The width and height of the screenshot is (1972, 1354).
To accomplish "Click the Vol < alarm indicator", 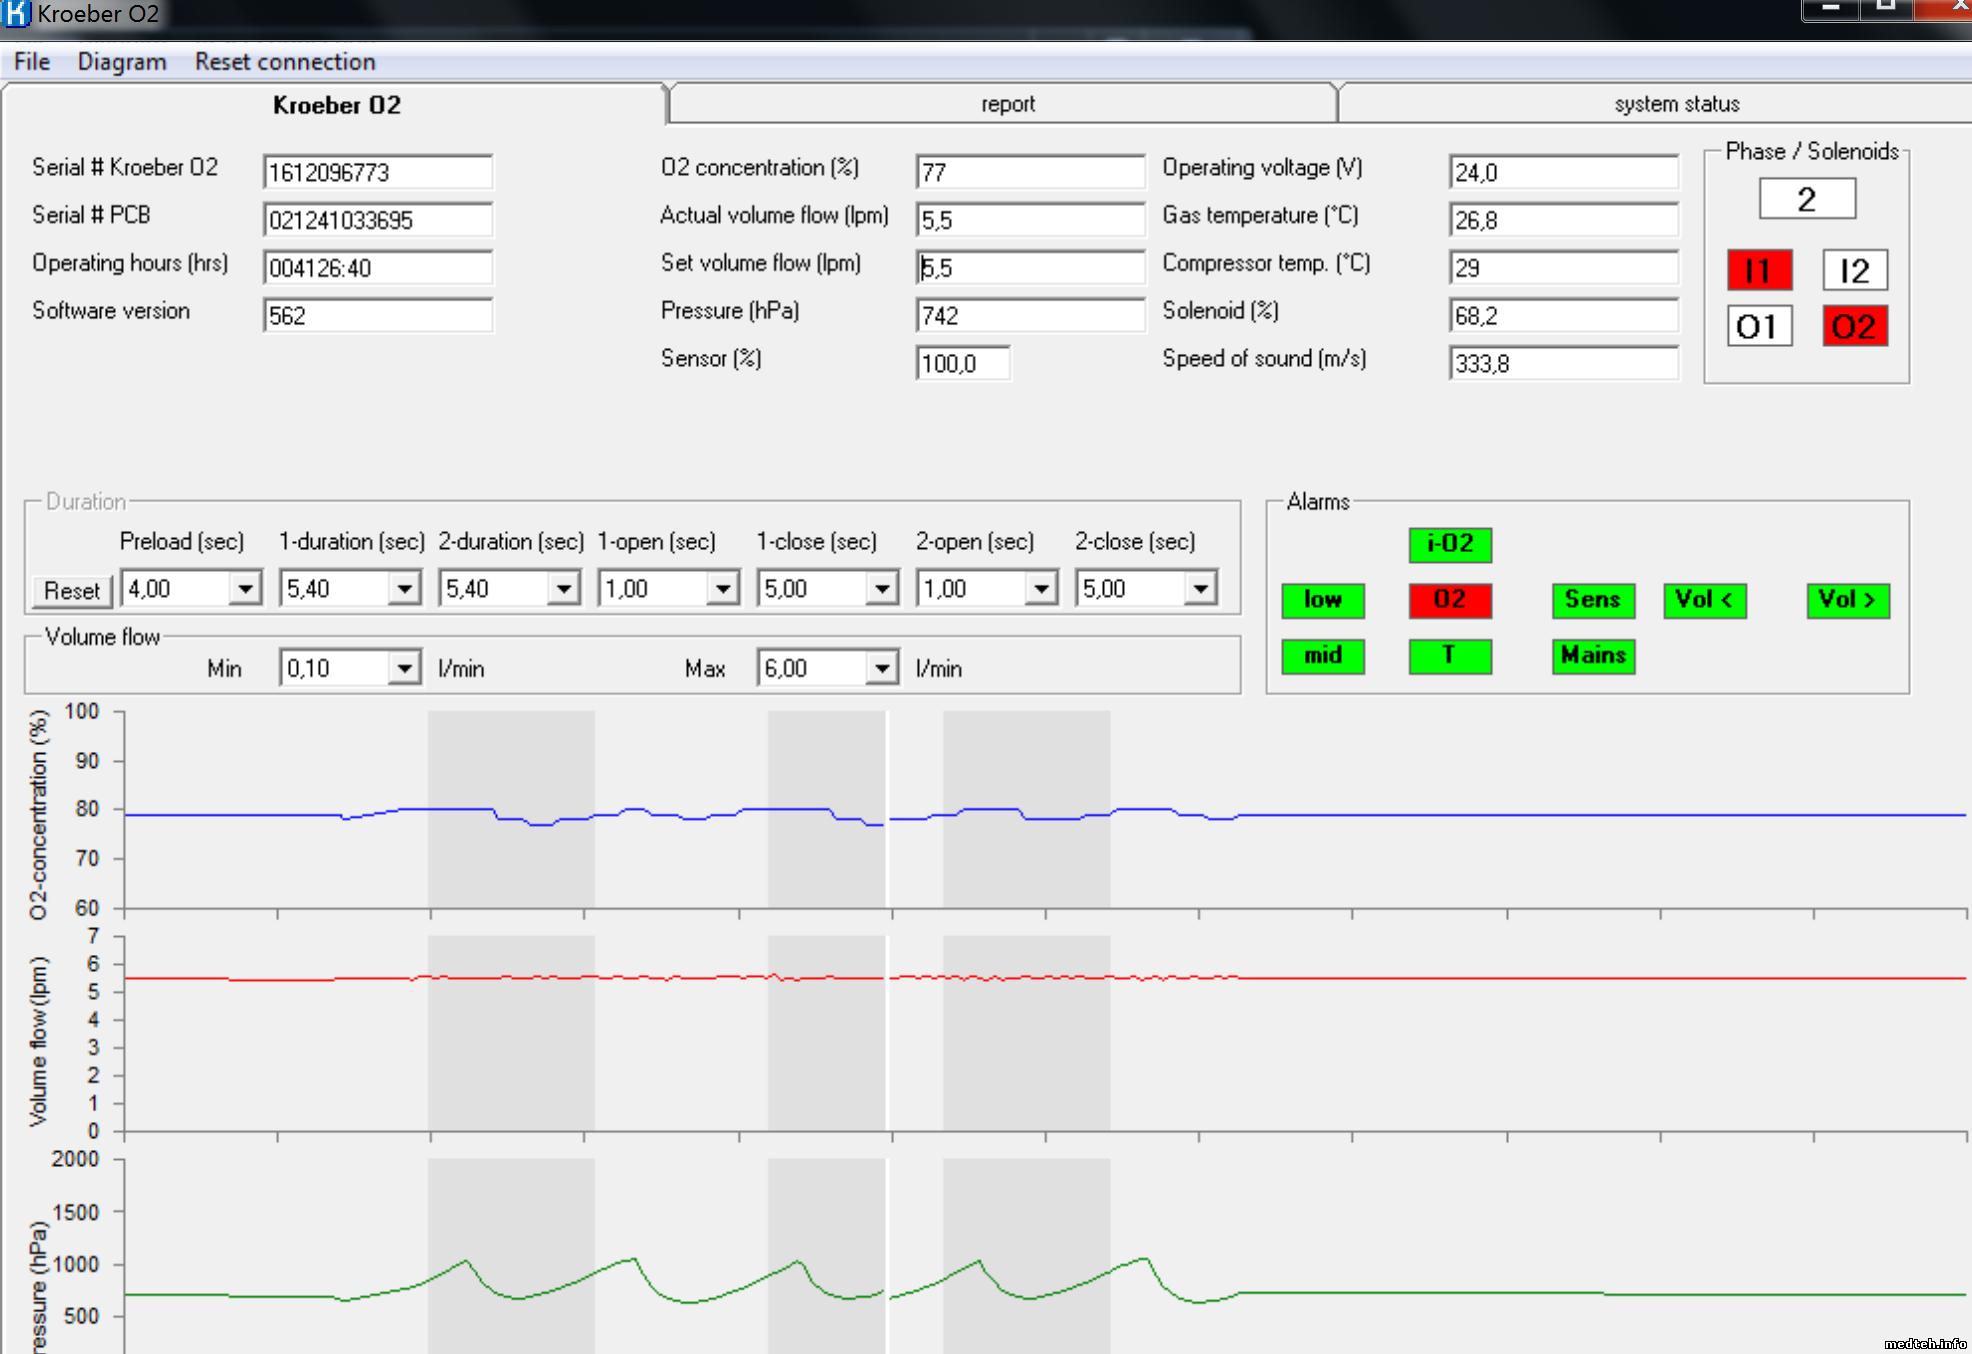I will [1704, 600].
